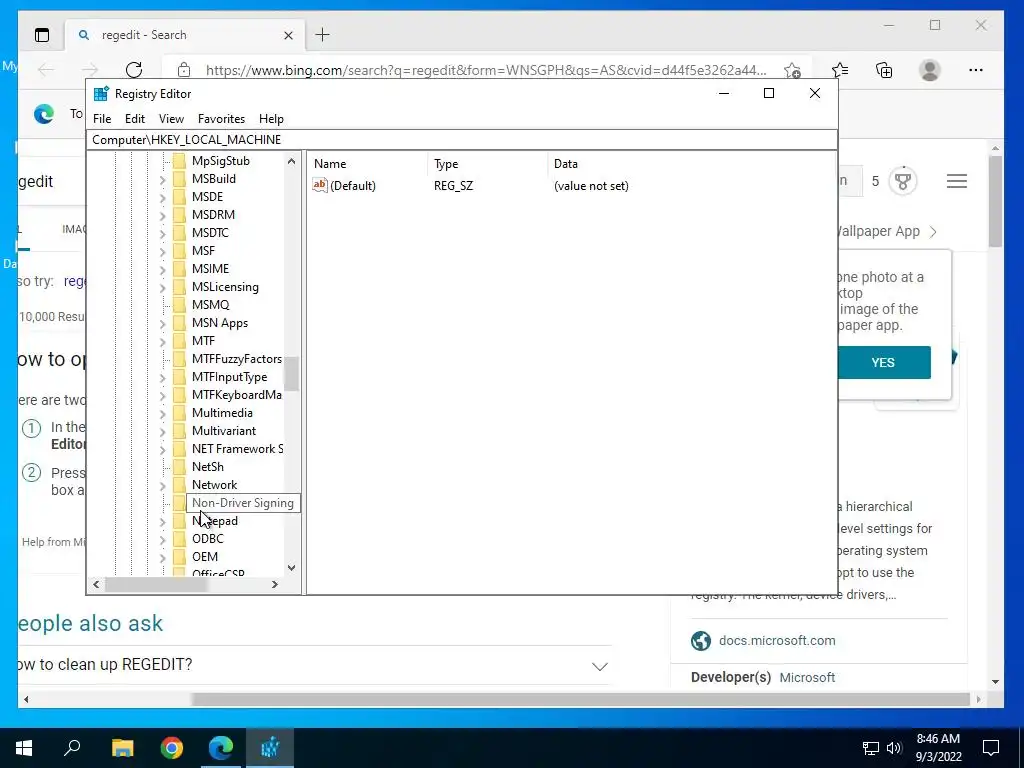Open the Edit menu in Registry Editor

point(135,119)
